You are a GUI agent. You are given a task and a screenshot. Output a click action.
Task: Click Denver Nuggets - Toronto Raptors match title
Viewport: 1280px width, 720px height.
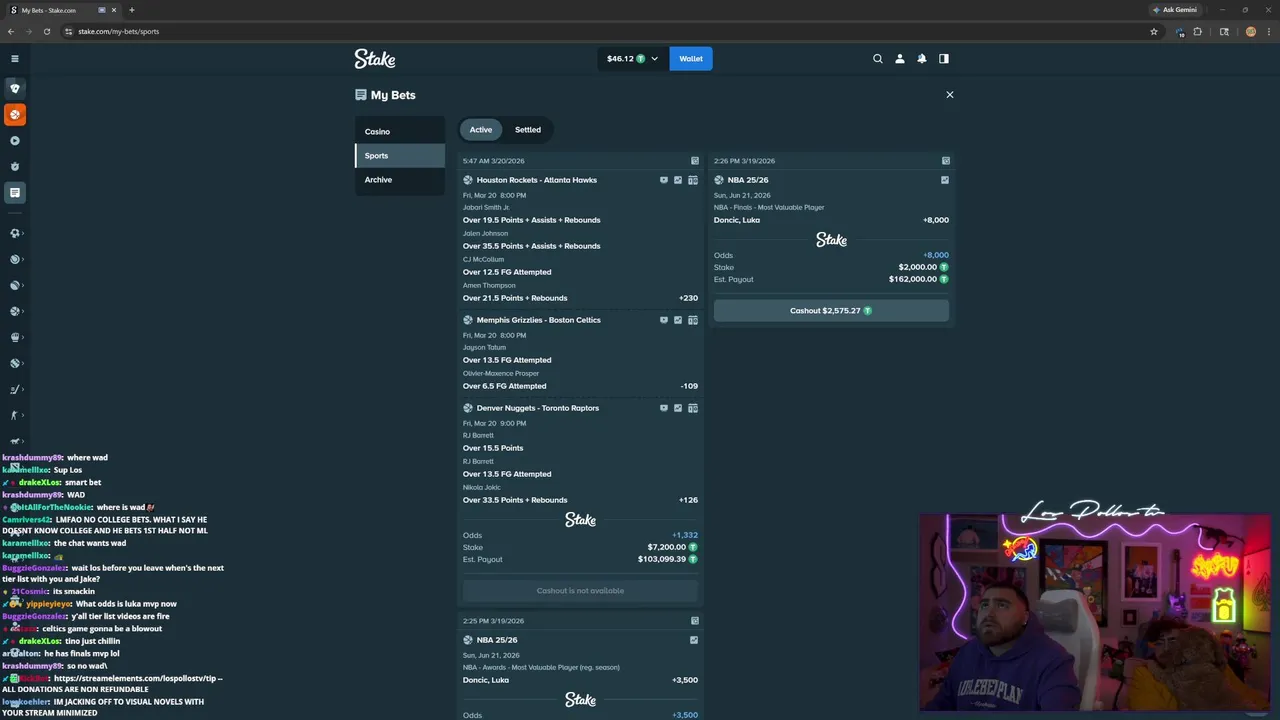click(x=537, y=408)
